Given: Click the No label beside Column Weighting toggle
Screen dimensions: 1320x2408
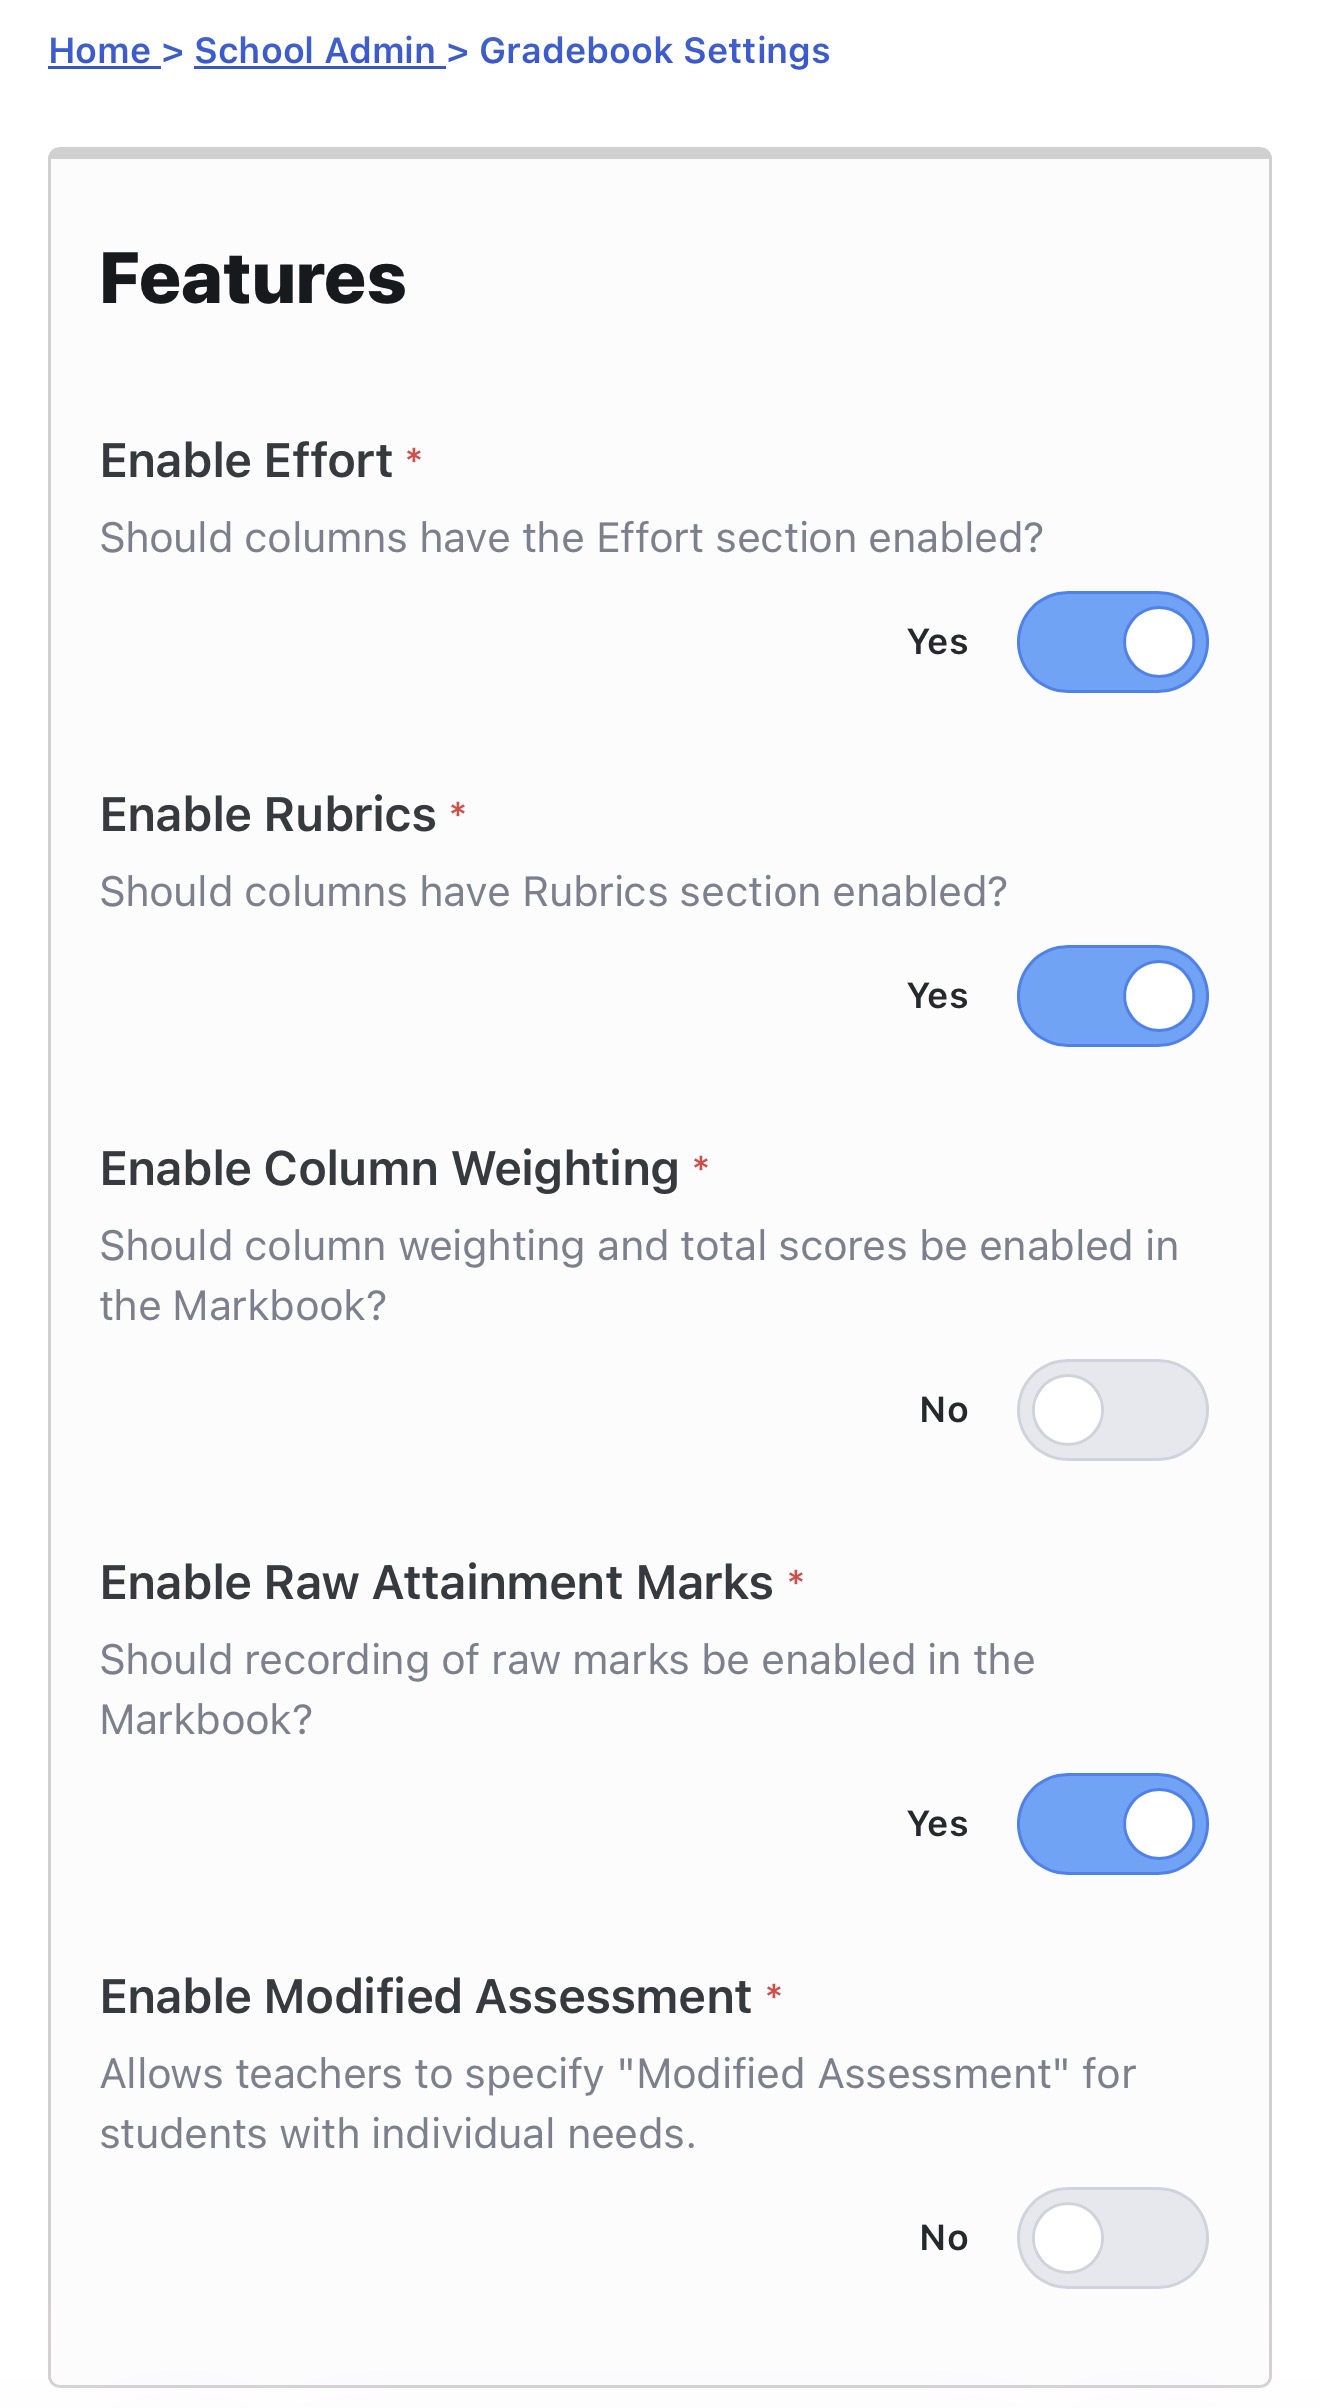Looking at the screenshot, I should [x=943, y=1410].
